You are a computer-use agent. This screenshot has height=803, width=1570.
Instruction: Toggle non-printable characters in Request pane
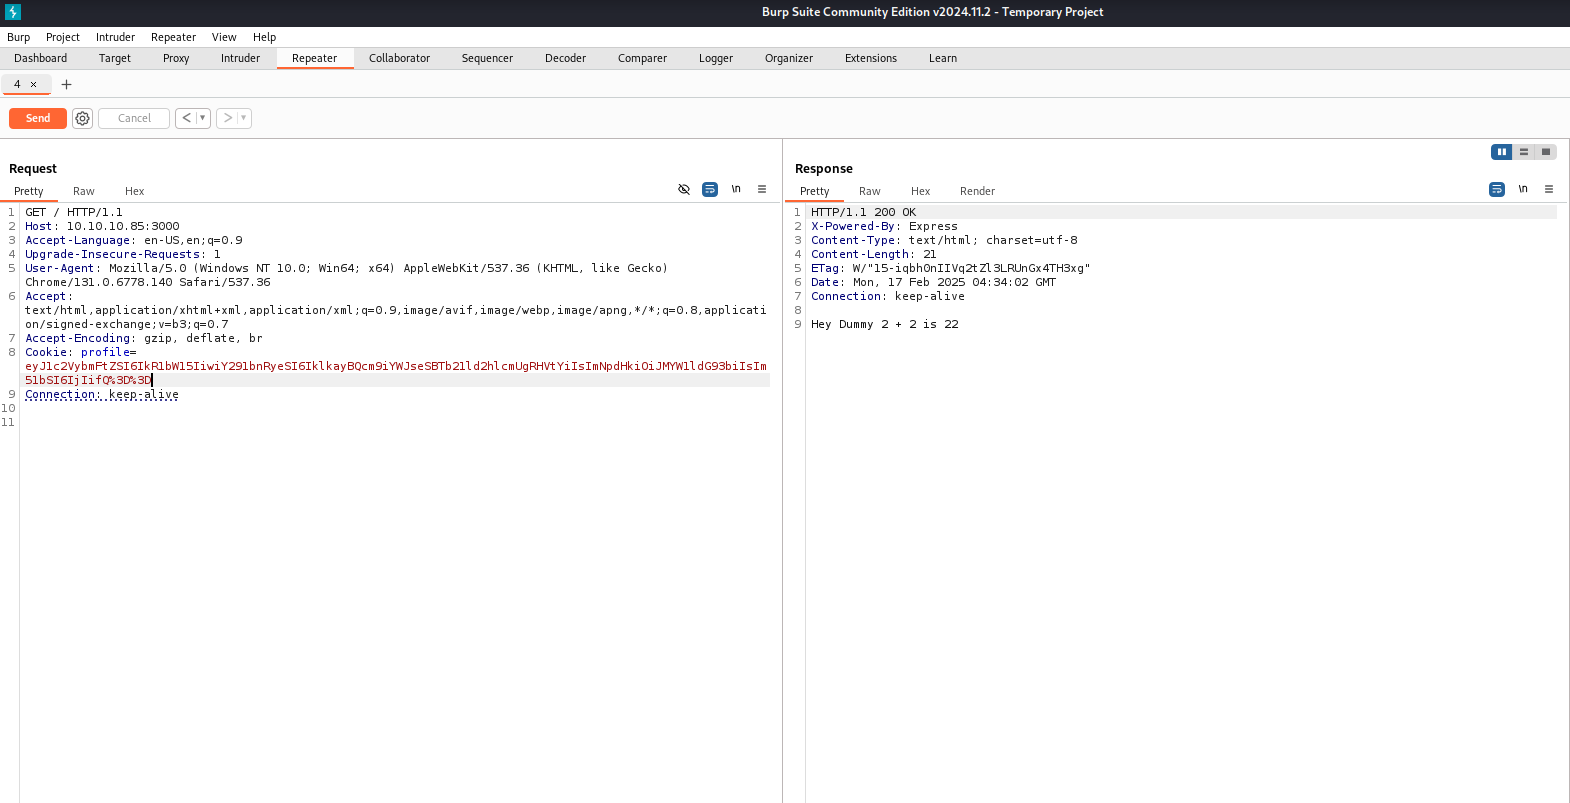point(736,189)
